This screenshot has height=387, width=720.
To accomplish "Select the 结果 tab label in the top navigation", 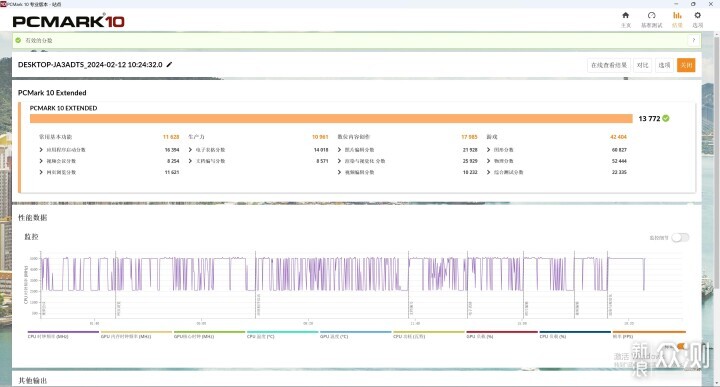I will 677,25.
